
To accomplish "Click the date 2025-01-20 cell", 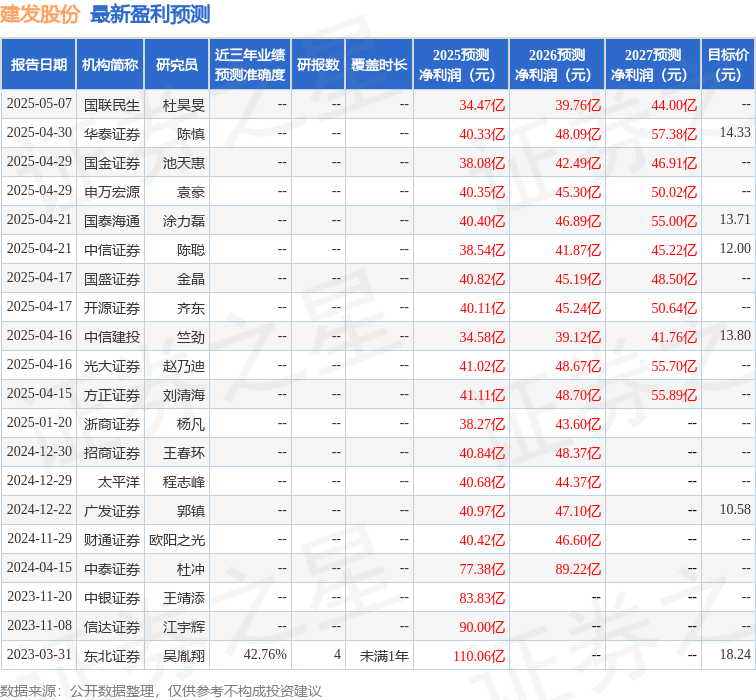I will (39, 422).
